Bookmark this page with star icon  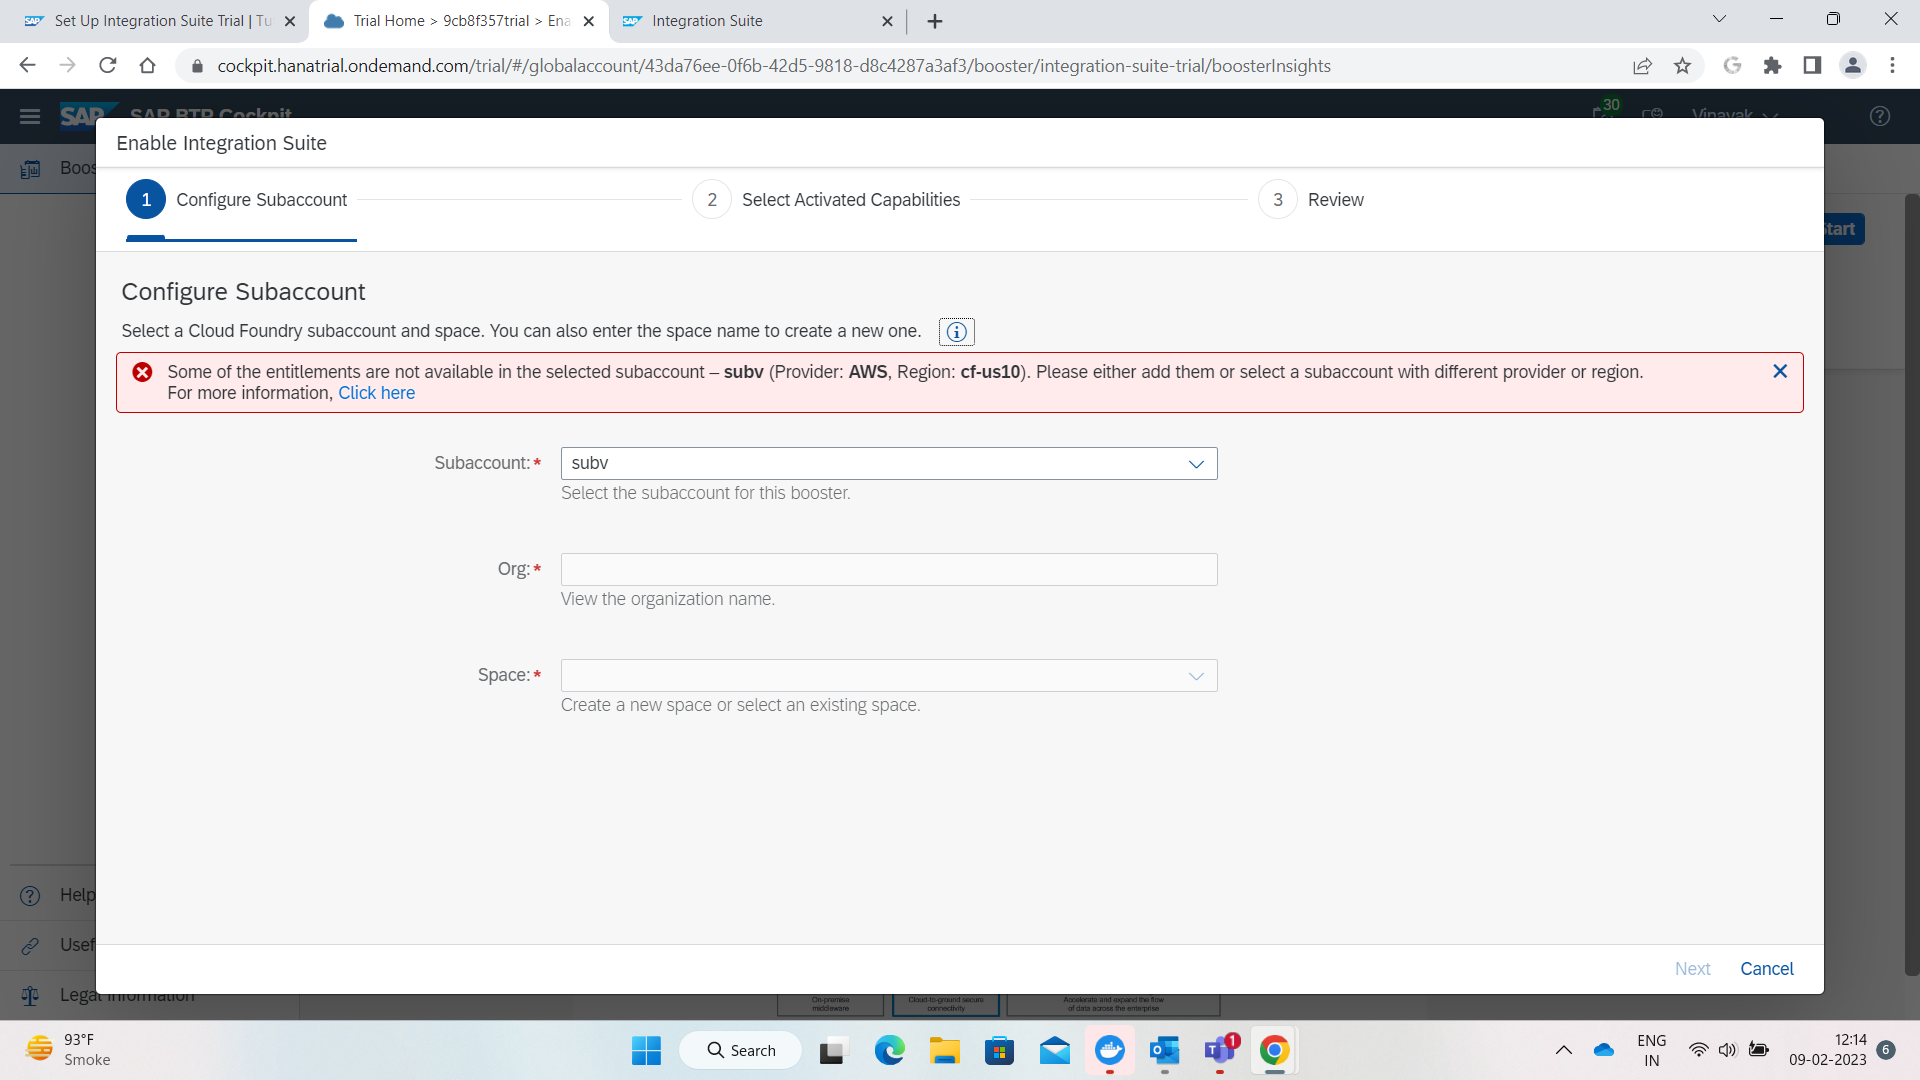[1683, 66]
